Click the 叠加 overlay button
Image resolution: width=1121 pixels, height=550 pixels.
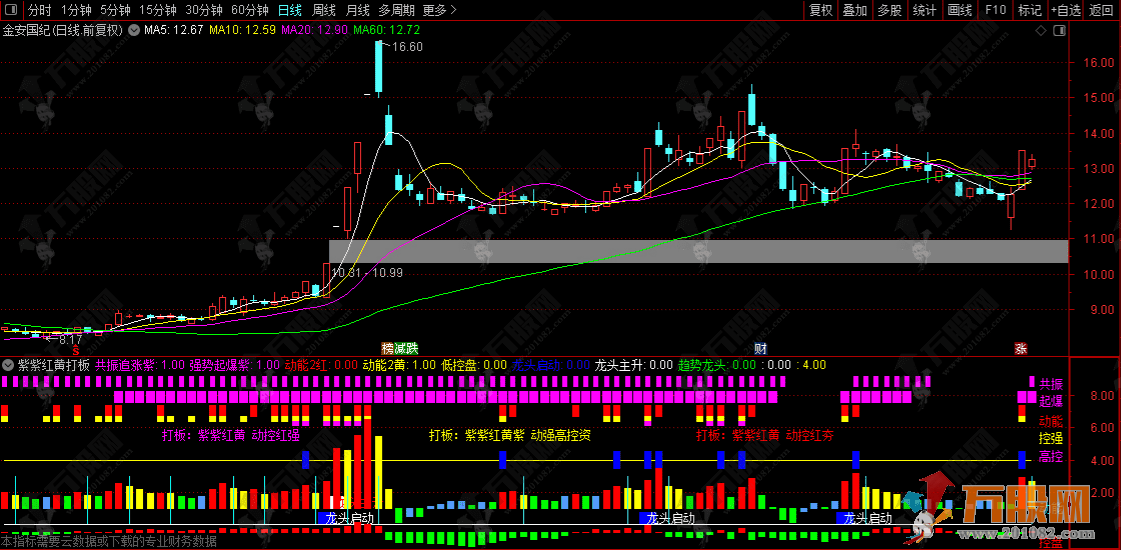854,10
